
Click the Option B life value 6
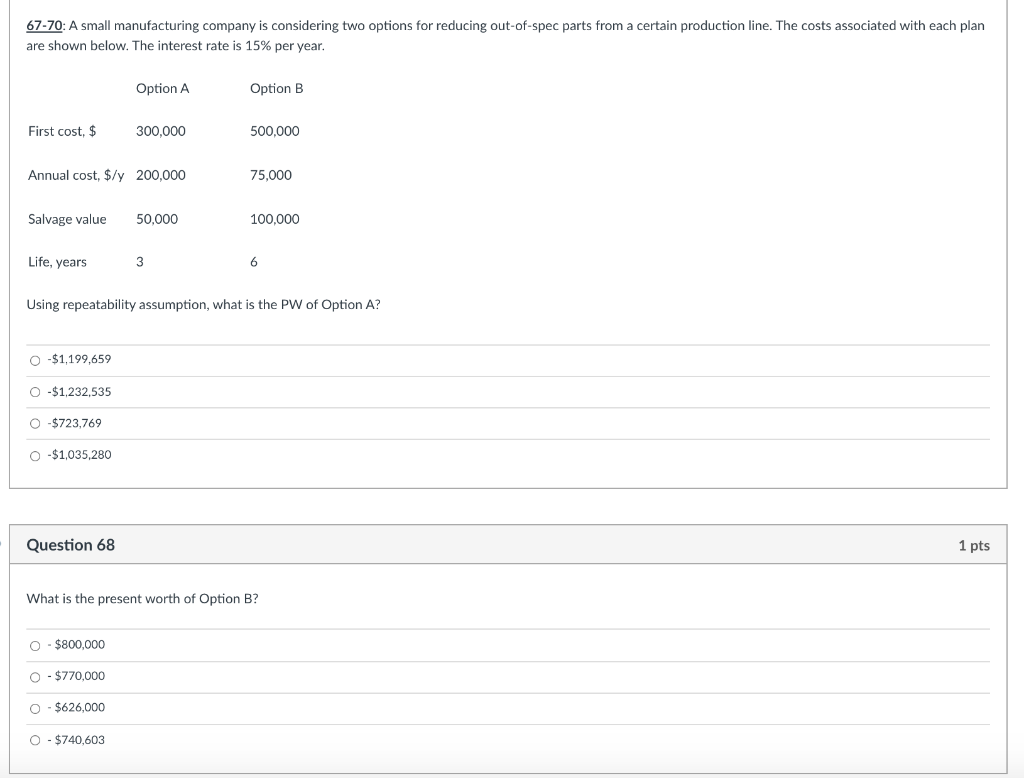click(254, 262)
